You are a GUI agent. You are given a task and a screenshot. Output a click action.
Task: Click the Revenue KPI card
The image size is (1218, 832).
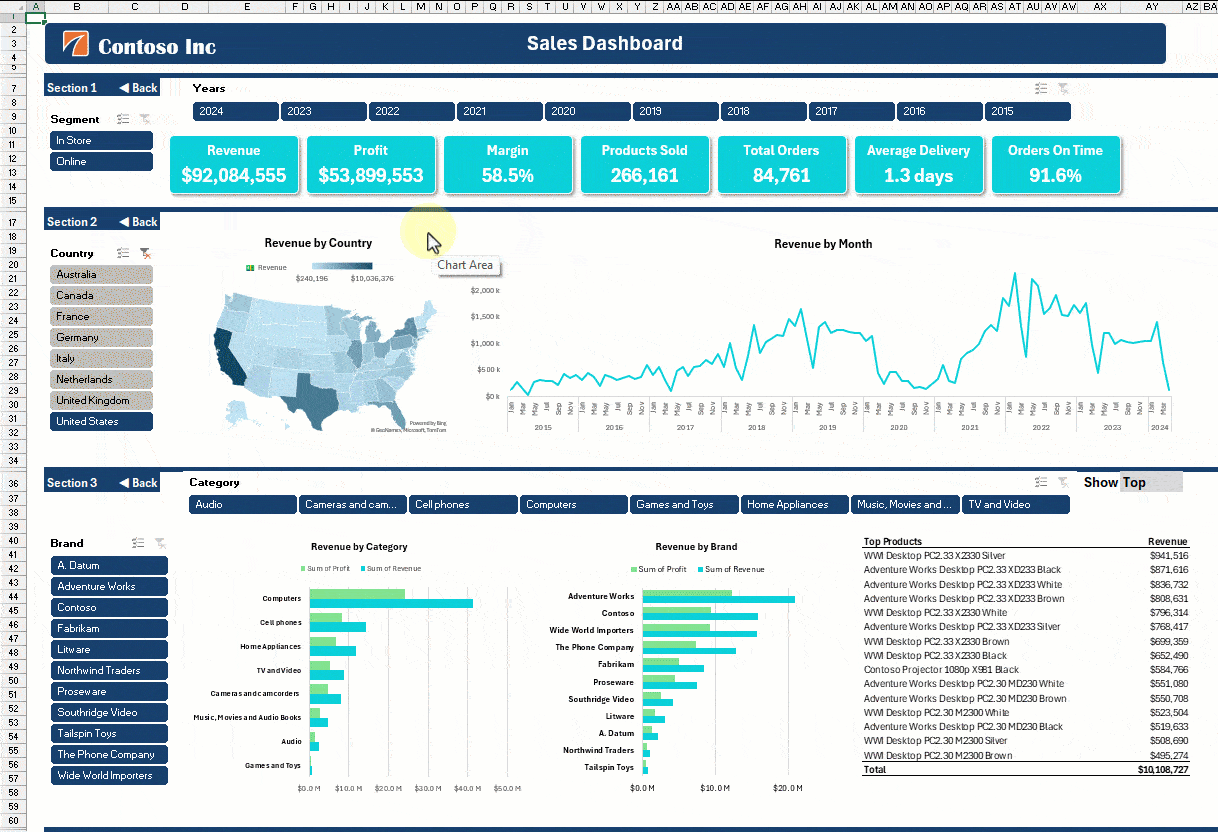coord(234,165)
